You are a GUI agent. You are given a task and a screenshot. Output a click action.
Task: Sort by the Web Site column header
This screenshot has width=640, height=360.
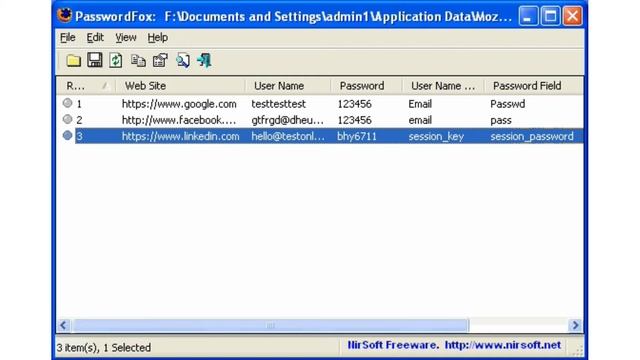180,86
